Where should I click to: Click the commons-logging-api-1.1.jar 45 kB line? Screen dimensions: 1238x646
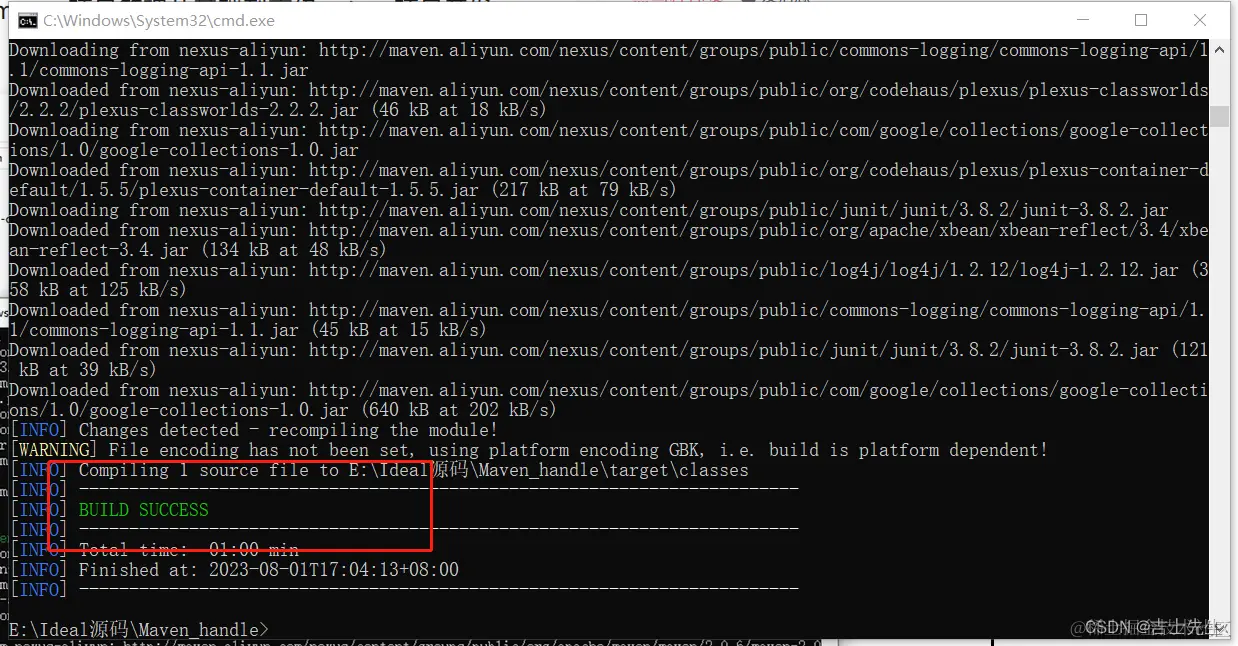(609, 320)
